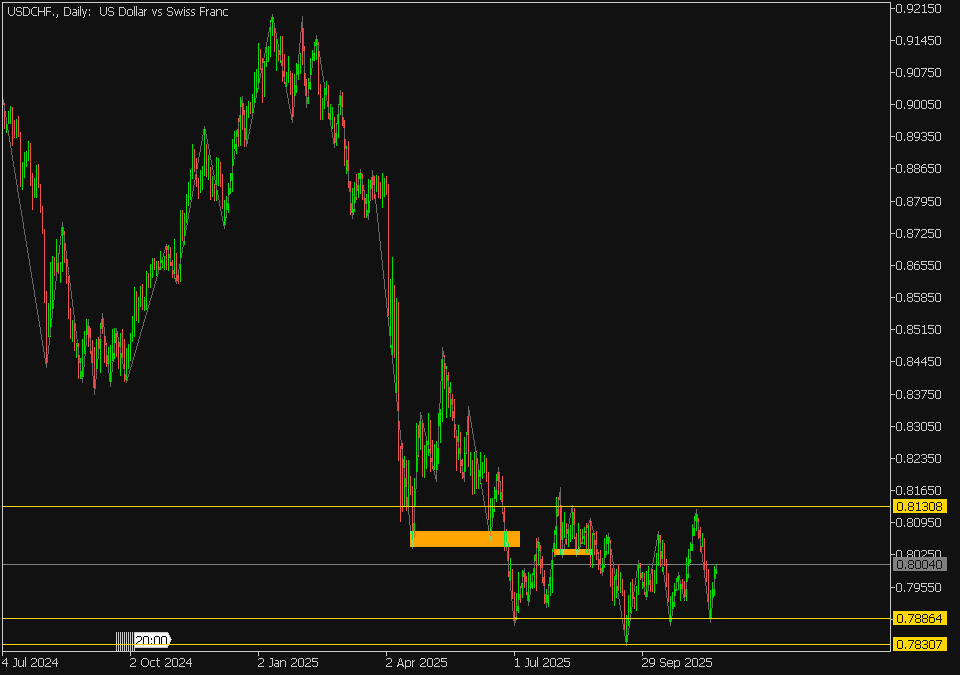Click the striped bar next to 20:00

[124, 640]
